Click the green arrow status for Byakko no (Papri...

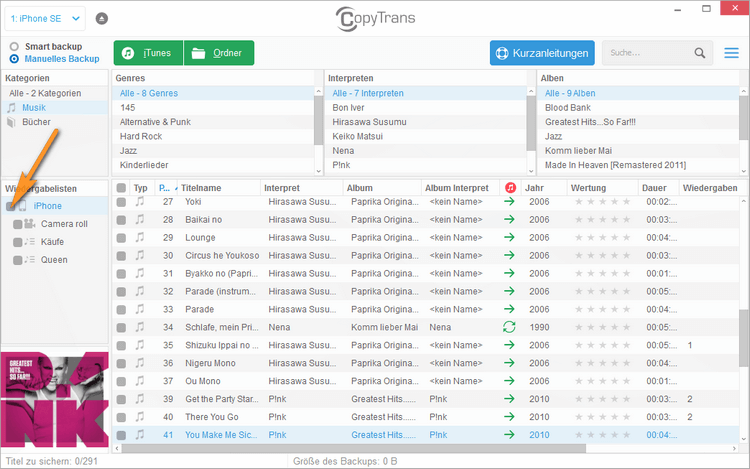tap(509, 273)
